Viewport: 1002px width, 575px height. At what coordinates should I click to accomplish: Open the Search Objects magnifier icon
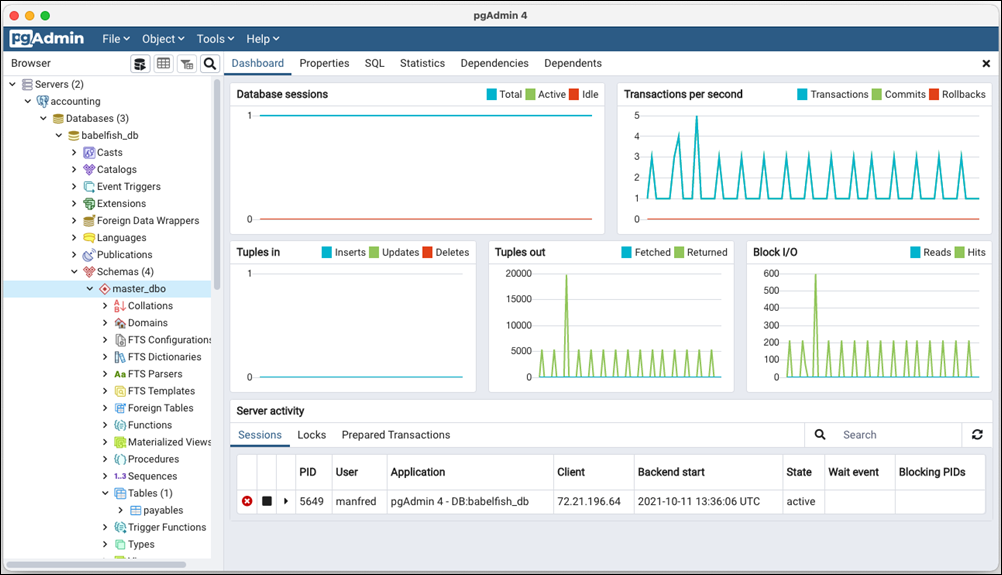click(x=209, y=64)
